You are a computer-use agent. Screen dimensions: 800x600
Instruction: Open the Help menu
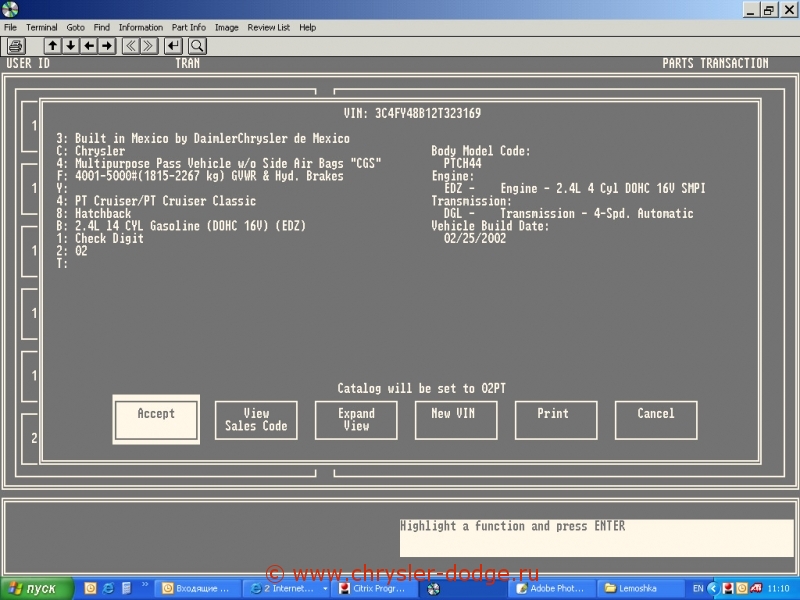click(x=308, y=28)
